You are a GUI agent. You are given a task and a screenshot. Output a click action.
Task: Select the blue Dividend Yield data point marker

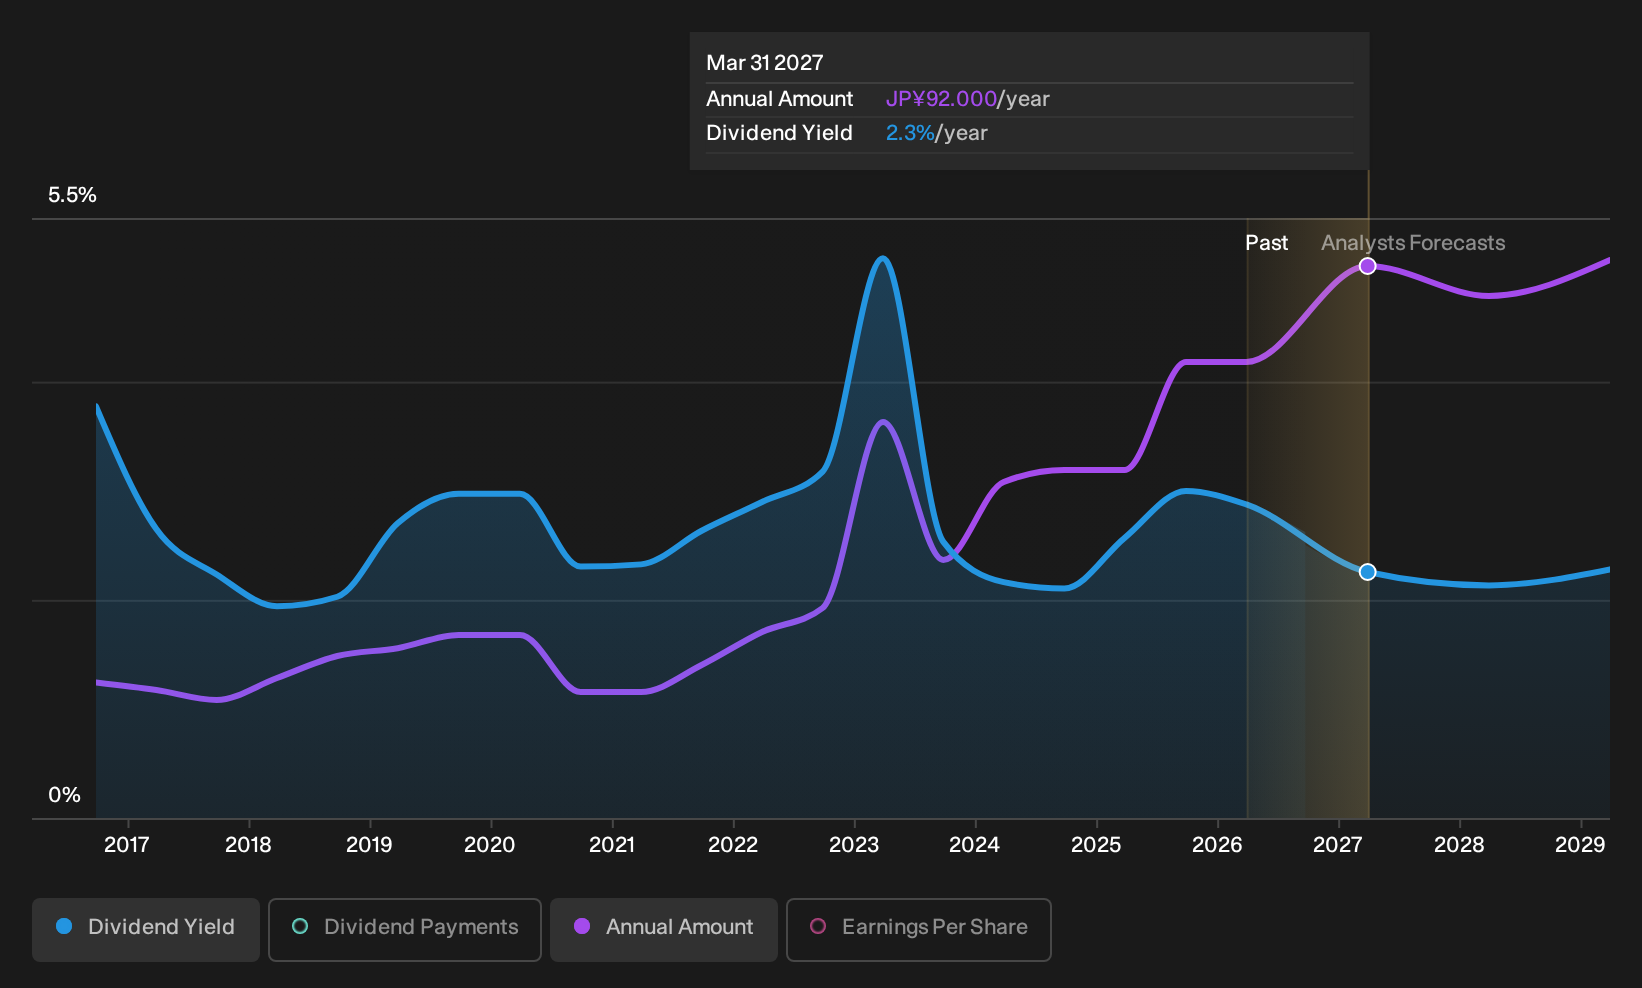click(1368, 572)
